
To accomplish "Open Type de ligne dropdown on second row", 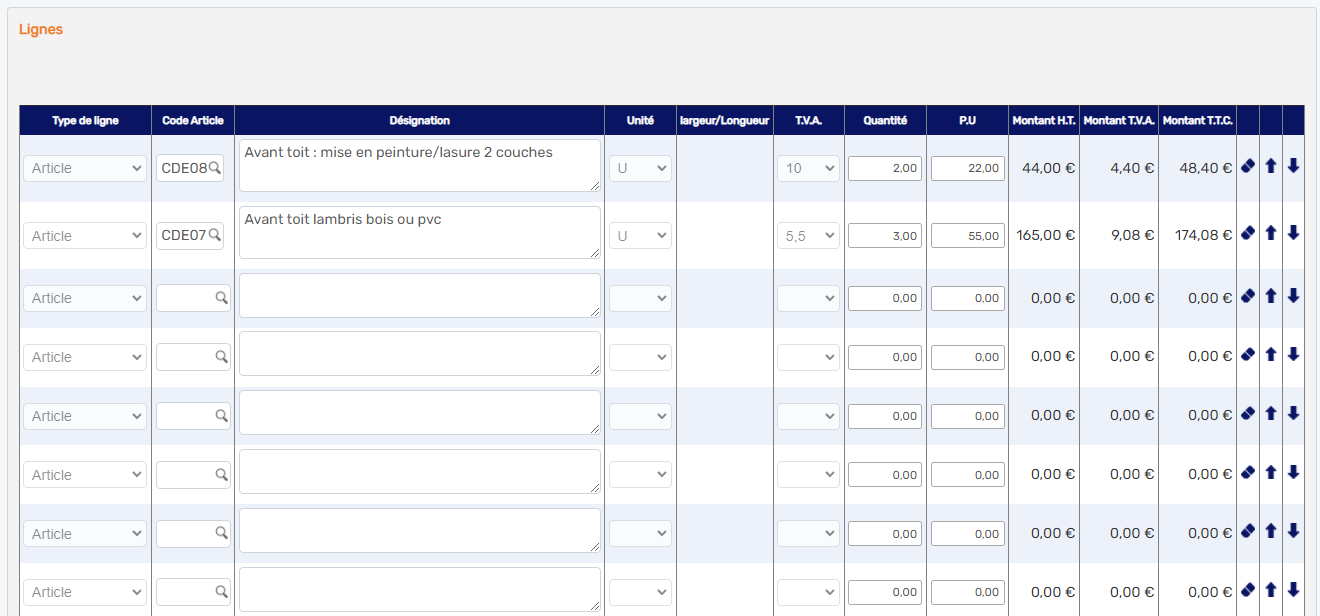I will pyautogui.click(x=85, y=236).
